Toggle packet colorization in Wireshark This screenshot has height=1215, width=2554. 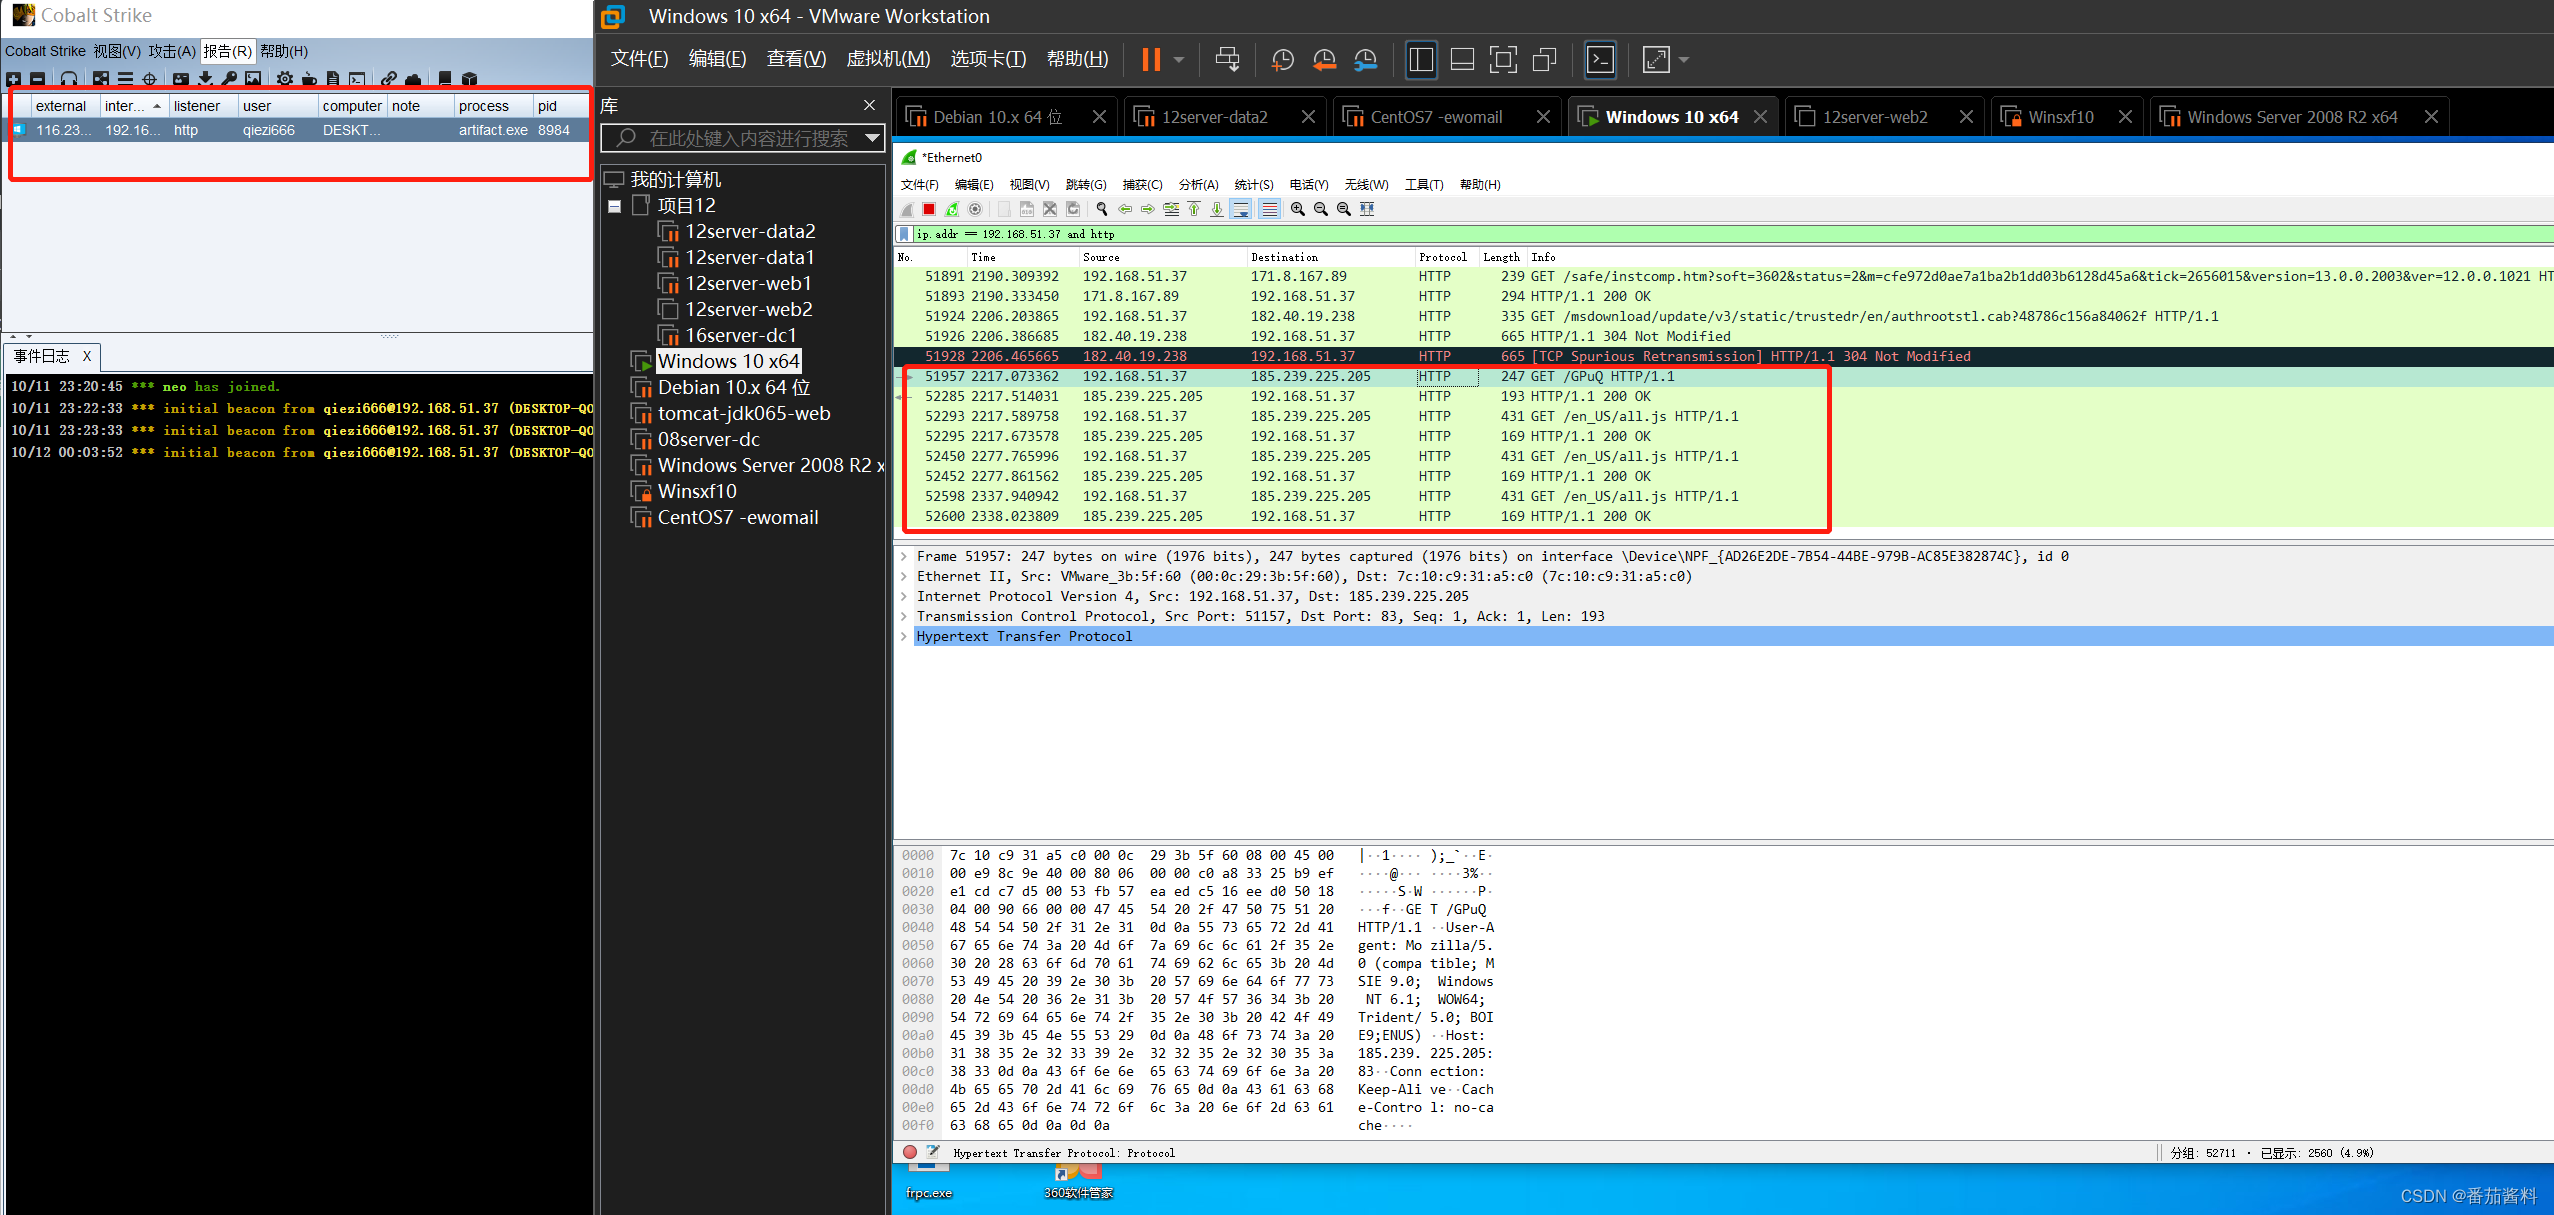click(1269, 209)
